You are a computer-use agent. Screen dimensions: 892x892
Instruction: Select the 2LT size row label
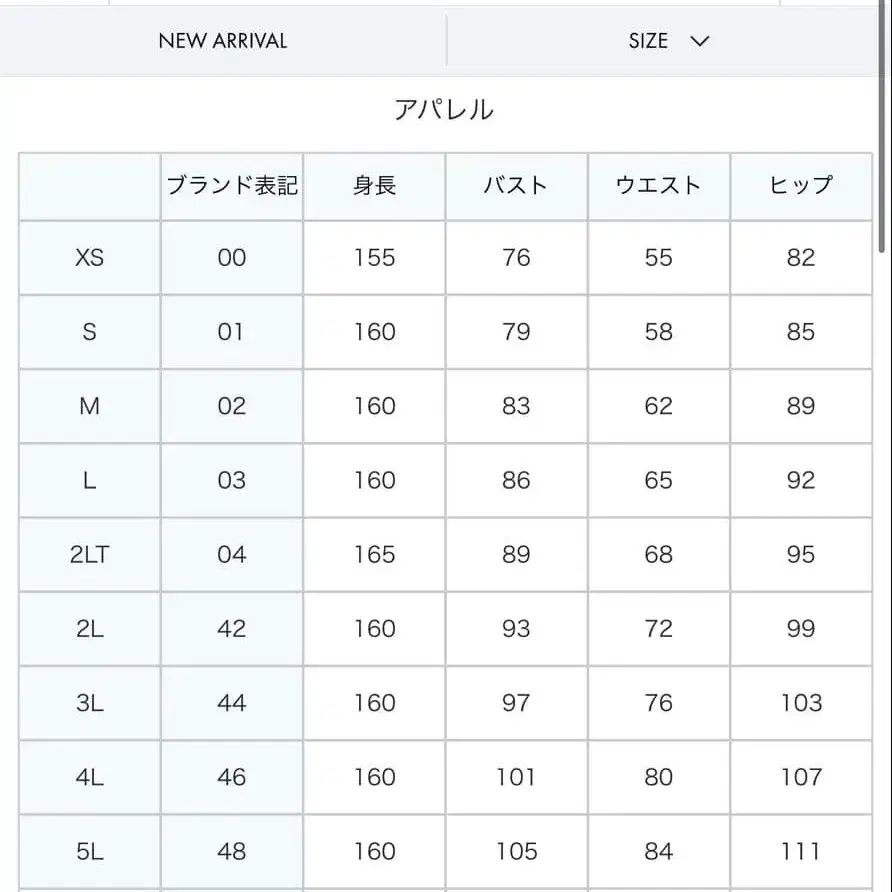(87, 554)
